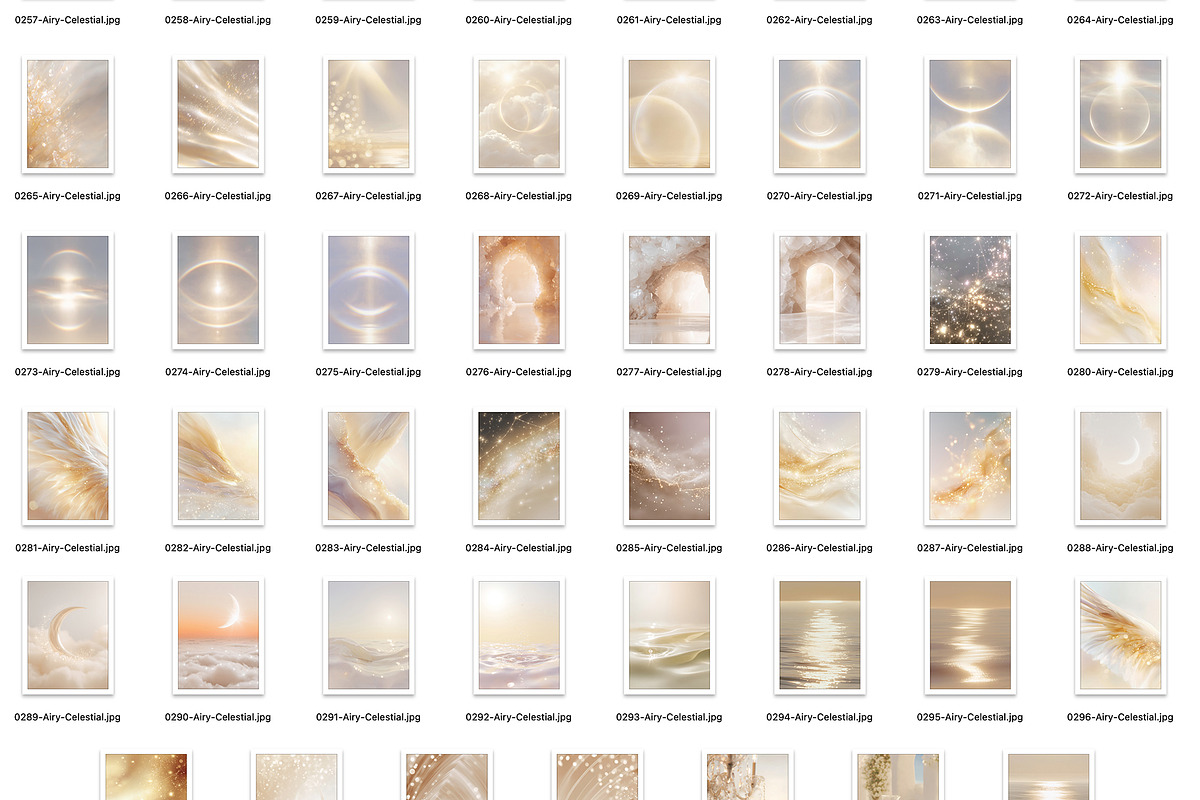Select the 0284-Airy-Celestial.jpg label

pos(519,548)
